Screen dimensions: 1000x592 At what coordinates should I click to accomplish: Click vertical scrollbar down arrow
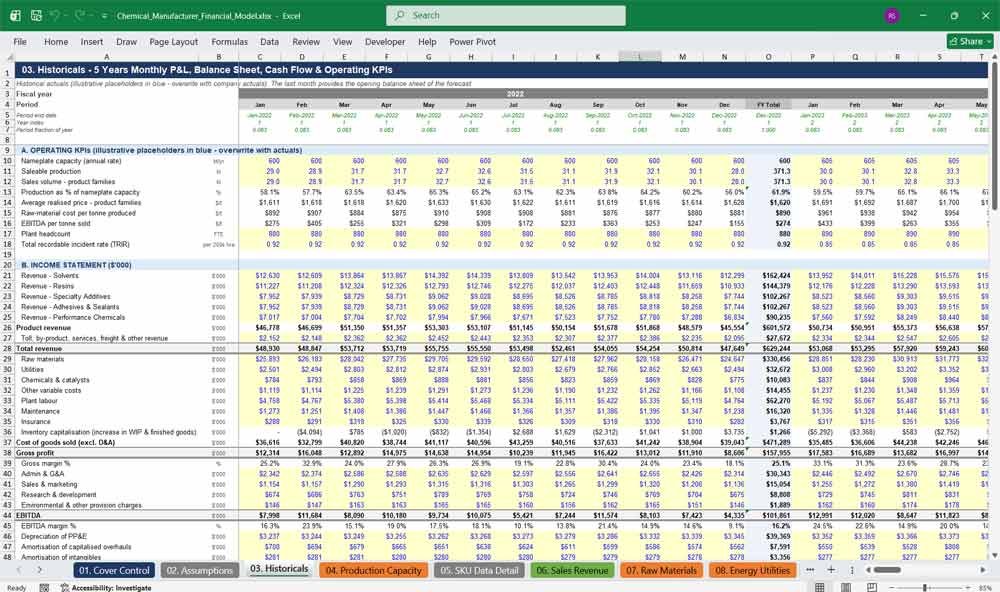994,556
